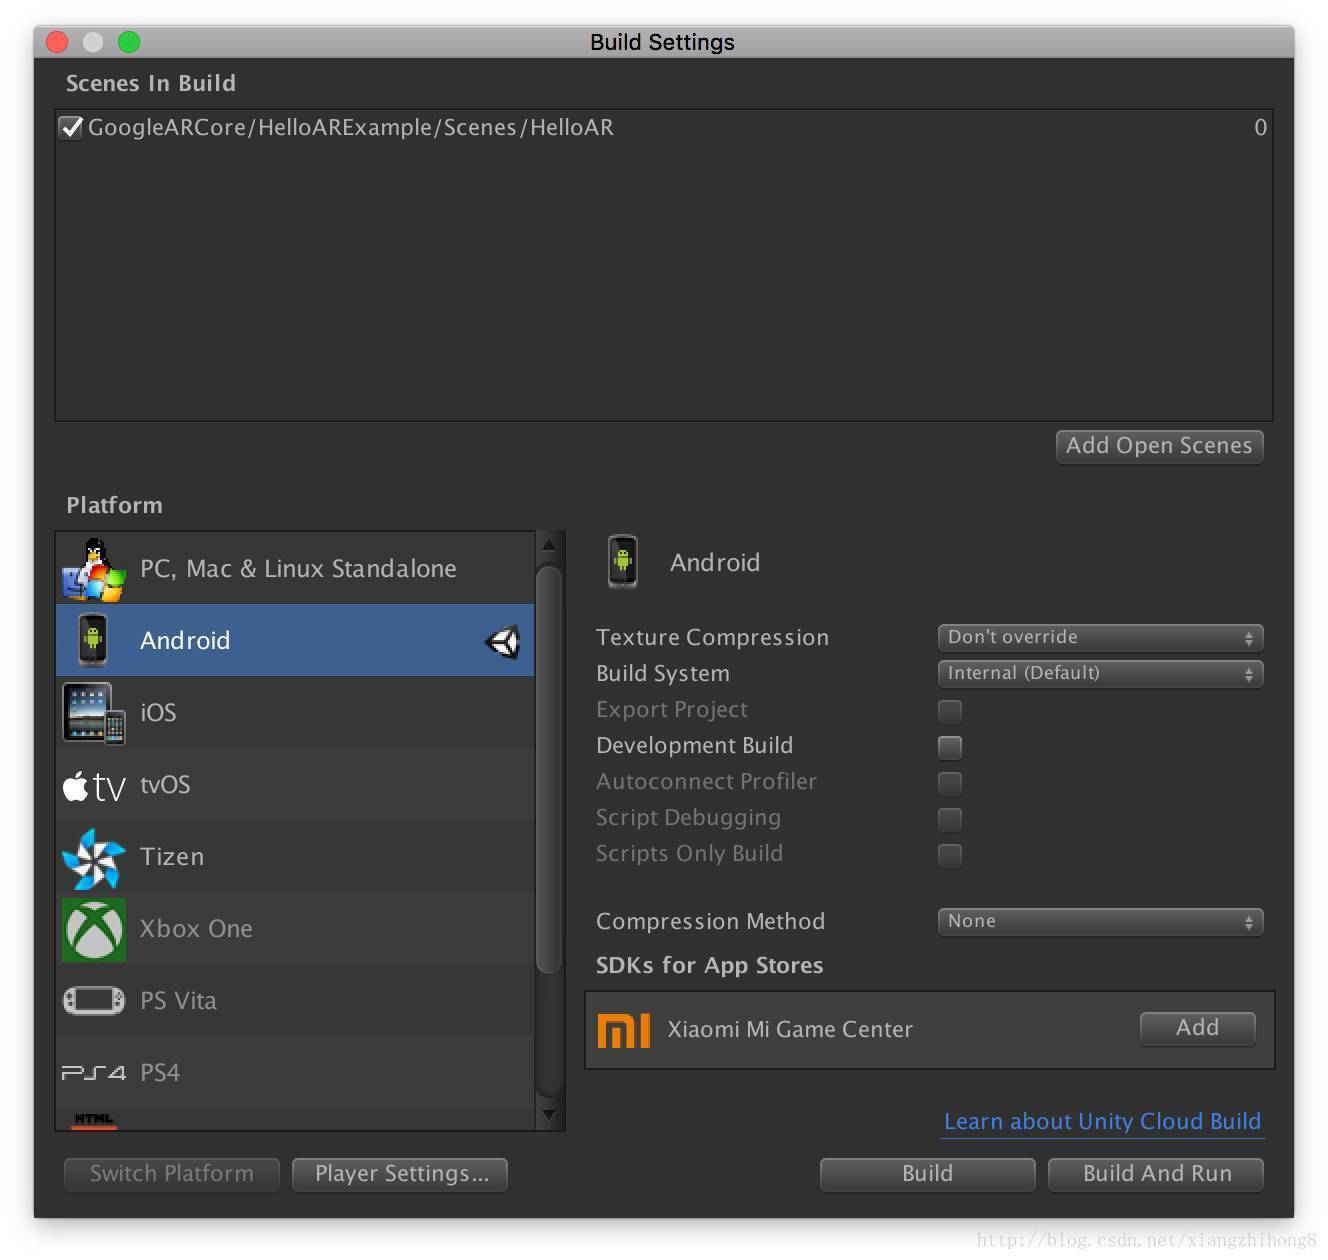Click the Build button
Viewport: 1328px width, 1260px height.
(x=927, y=1174)
